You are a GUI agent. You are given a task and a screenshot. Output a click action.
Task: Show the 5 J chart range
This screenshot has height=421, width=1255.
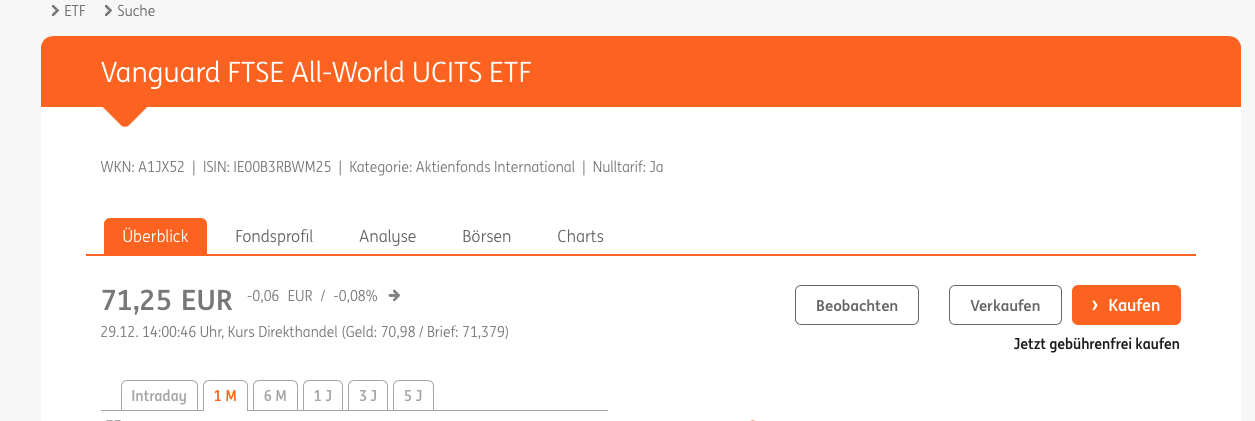(x=413, y=396)
